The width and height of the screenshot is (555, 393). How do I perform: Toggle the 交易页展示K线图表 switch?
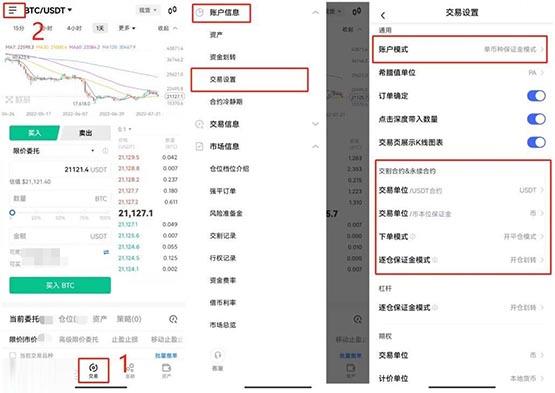click(x=536, y=142)
